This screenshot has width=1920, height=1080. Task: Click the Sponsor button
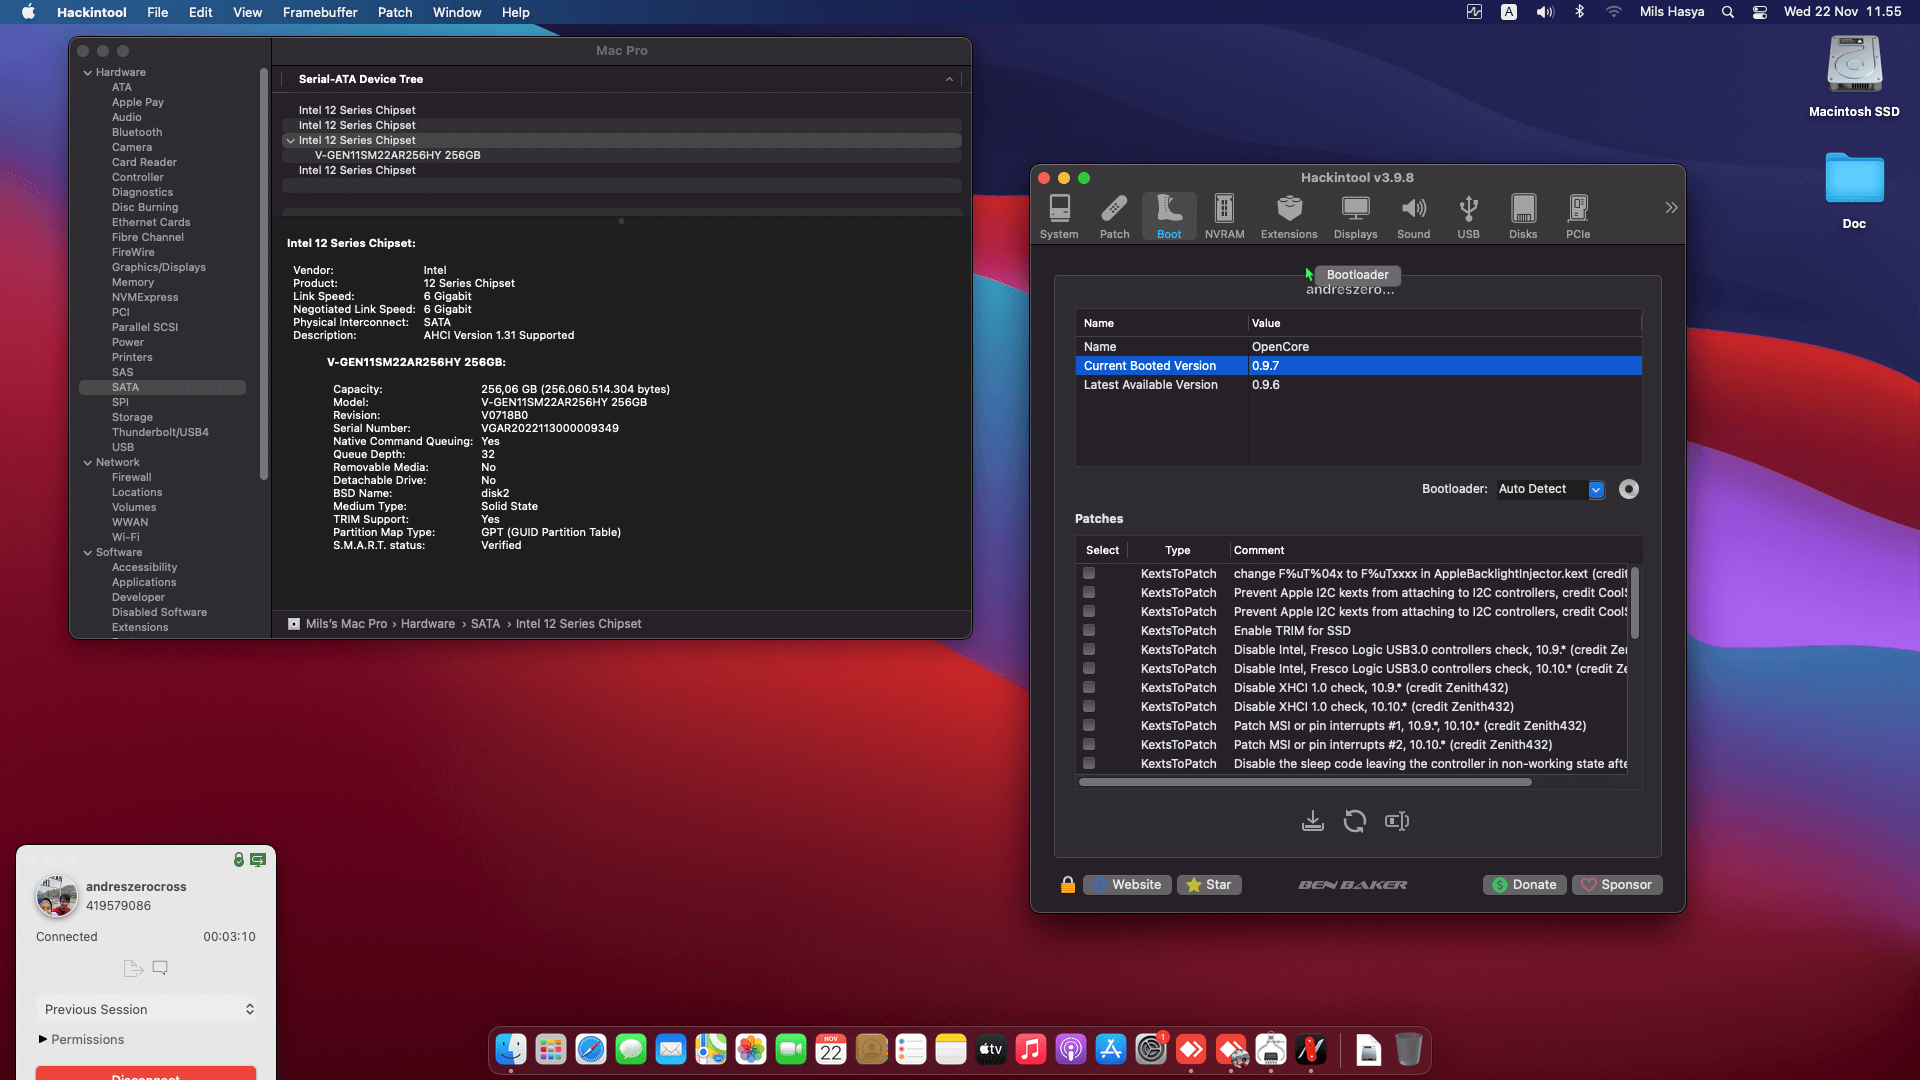pyautogui.click(x=1617, y=885)
